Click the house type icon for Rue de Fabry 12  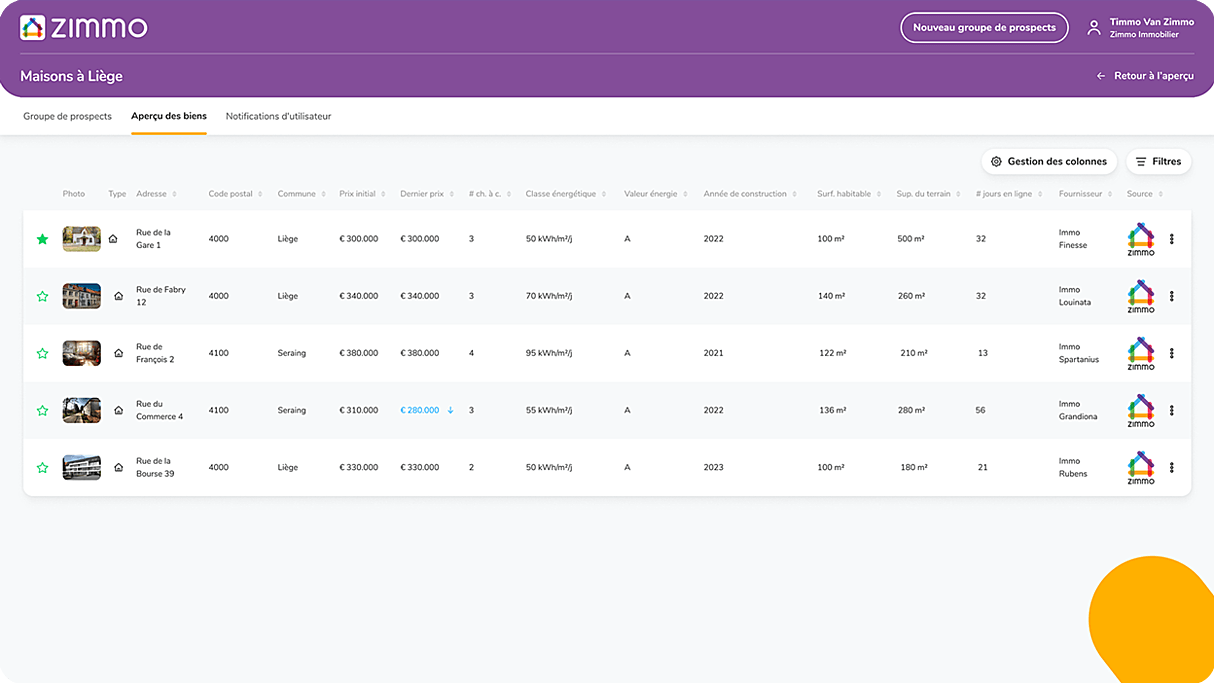point(119,296)
